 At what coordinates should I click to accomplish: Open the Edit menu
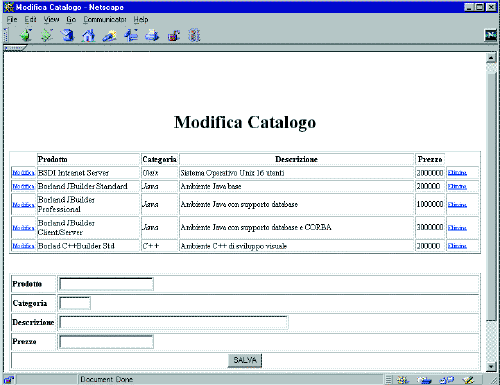tap(30, 20)
